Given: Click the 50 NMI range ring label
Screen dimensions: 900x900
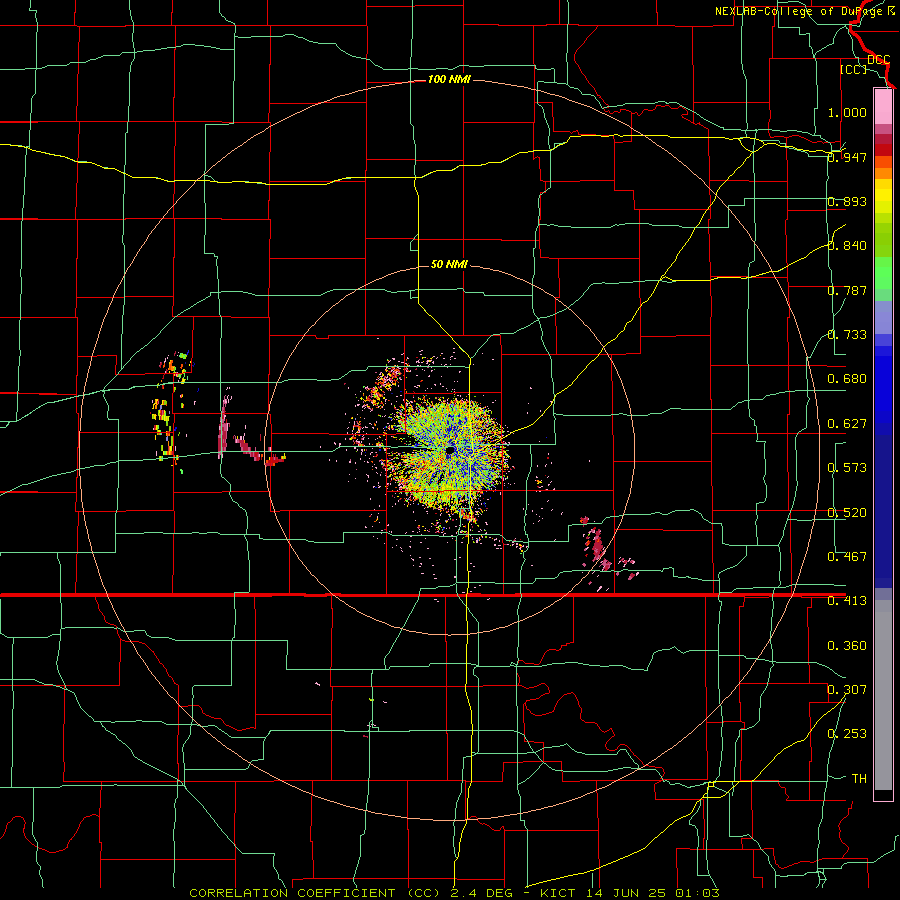Looking at the screenshot, I should [x=449, y=265].
